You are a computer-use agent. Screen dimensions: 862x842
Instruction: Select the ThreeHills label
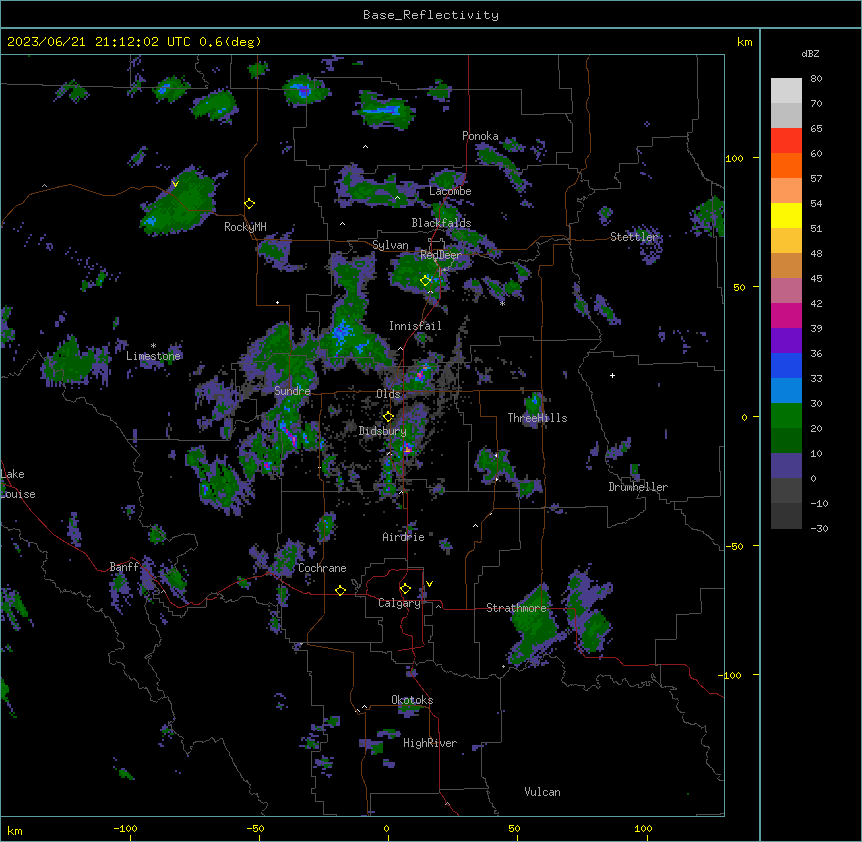click(x=537, y=418)
